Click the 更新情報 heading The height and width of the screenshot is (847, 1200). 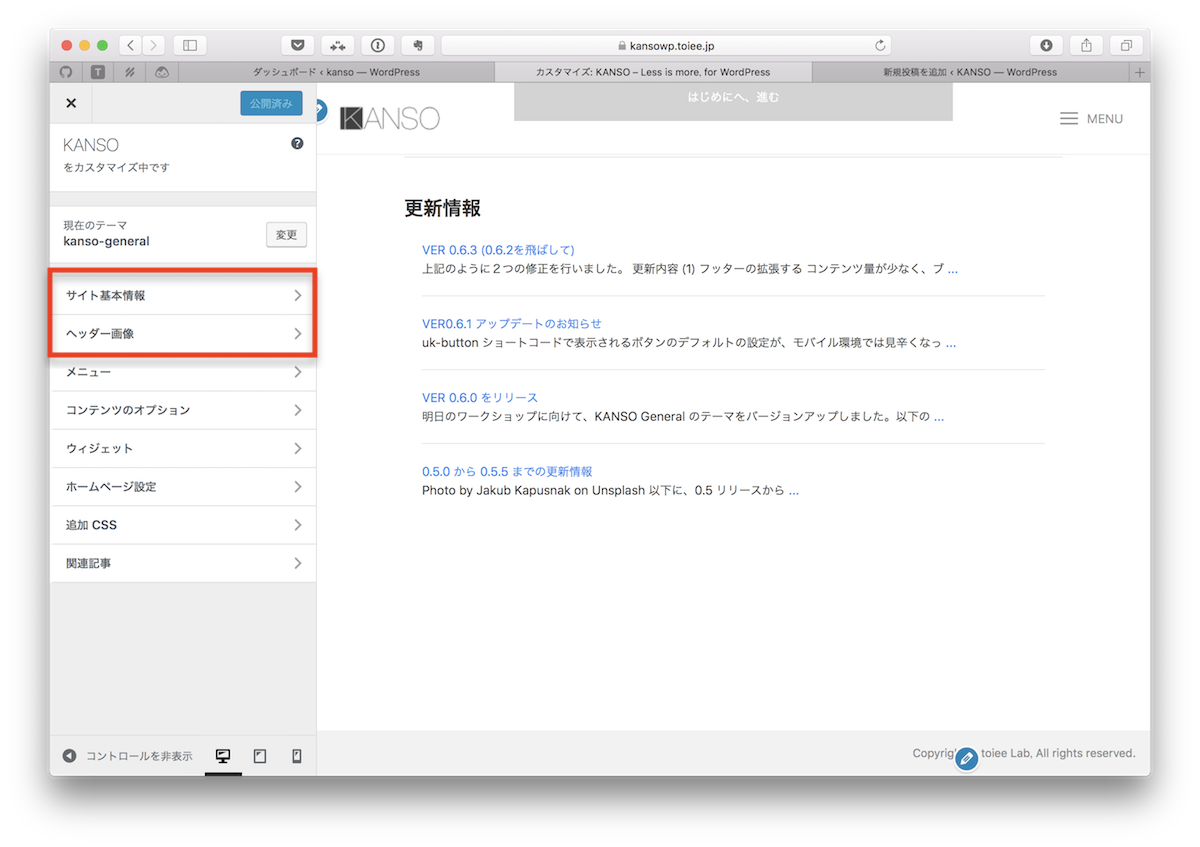(x=443, y=208)
